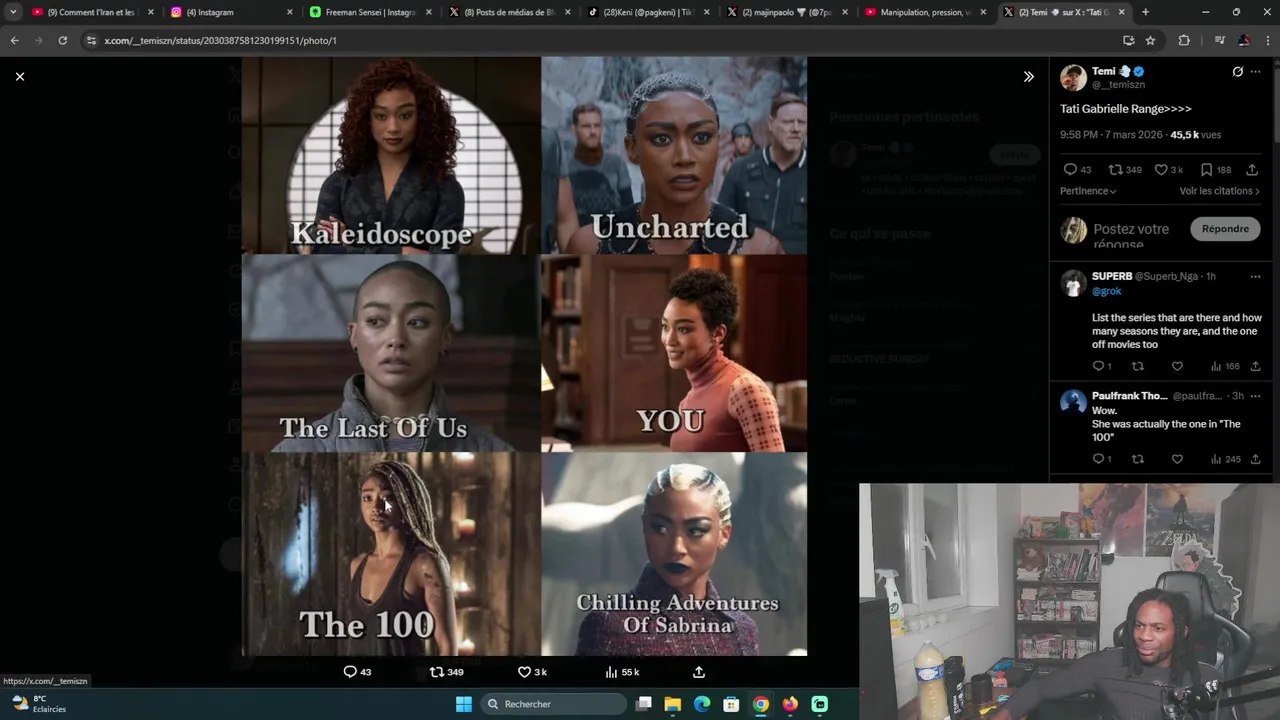Click the Répondre button
Viewport: 1280px width, 720px height.
coord(1225,229)
